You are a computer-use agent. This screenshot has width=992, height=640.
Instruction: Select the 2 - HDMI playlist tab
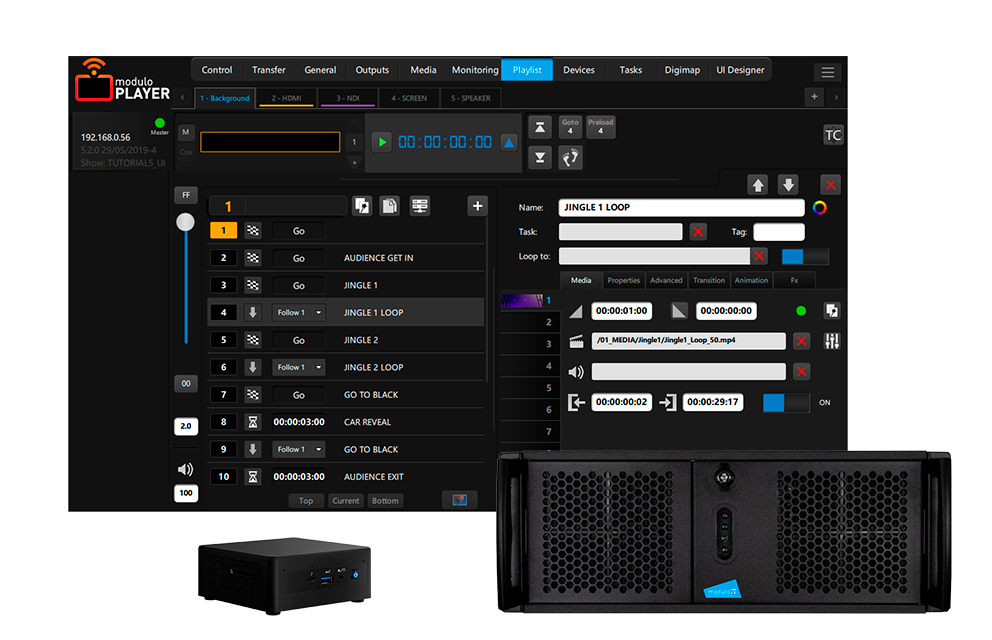click(x=287, y=98)
